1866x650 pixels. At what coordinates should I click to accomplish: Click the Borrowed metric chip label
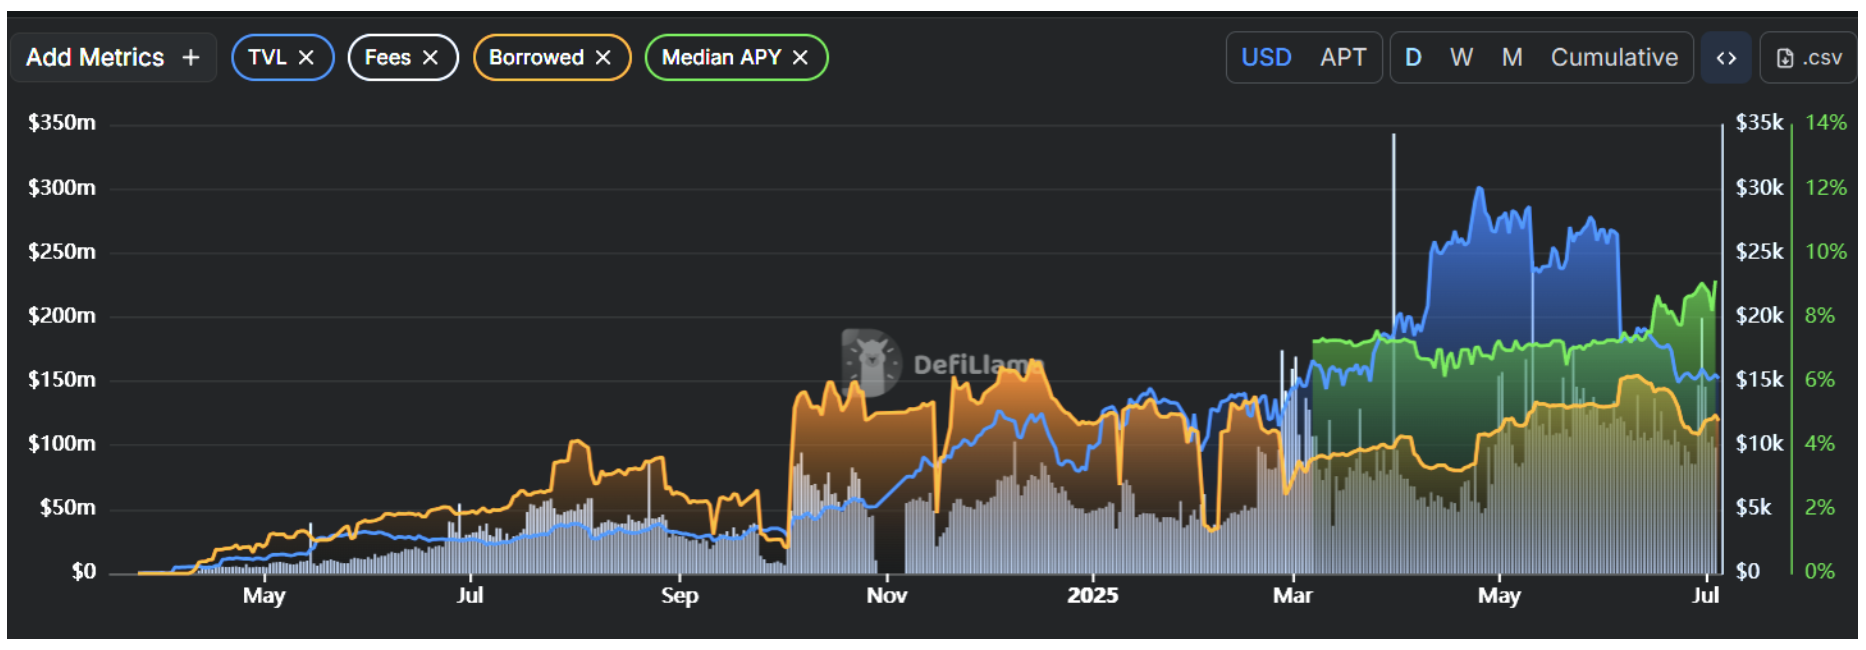point(536,58)
